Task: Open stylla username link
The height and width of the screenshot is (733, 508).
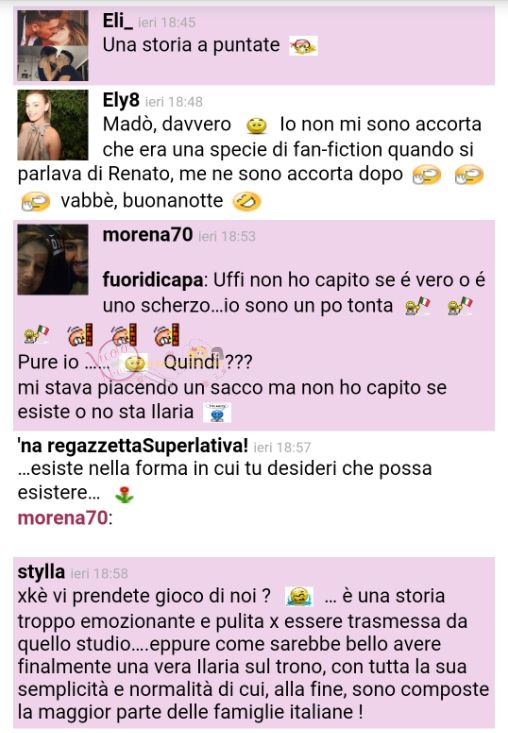Action: coord(41,572)
